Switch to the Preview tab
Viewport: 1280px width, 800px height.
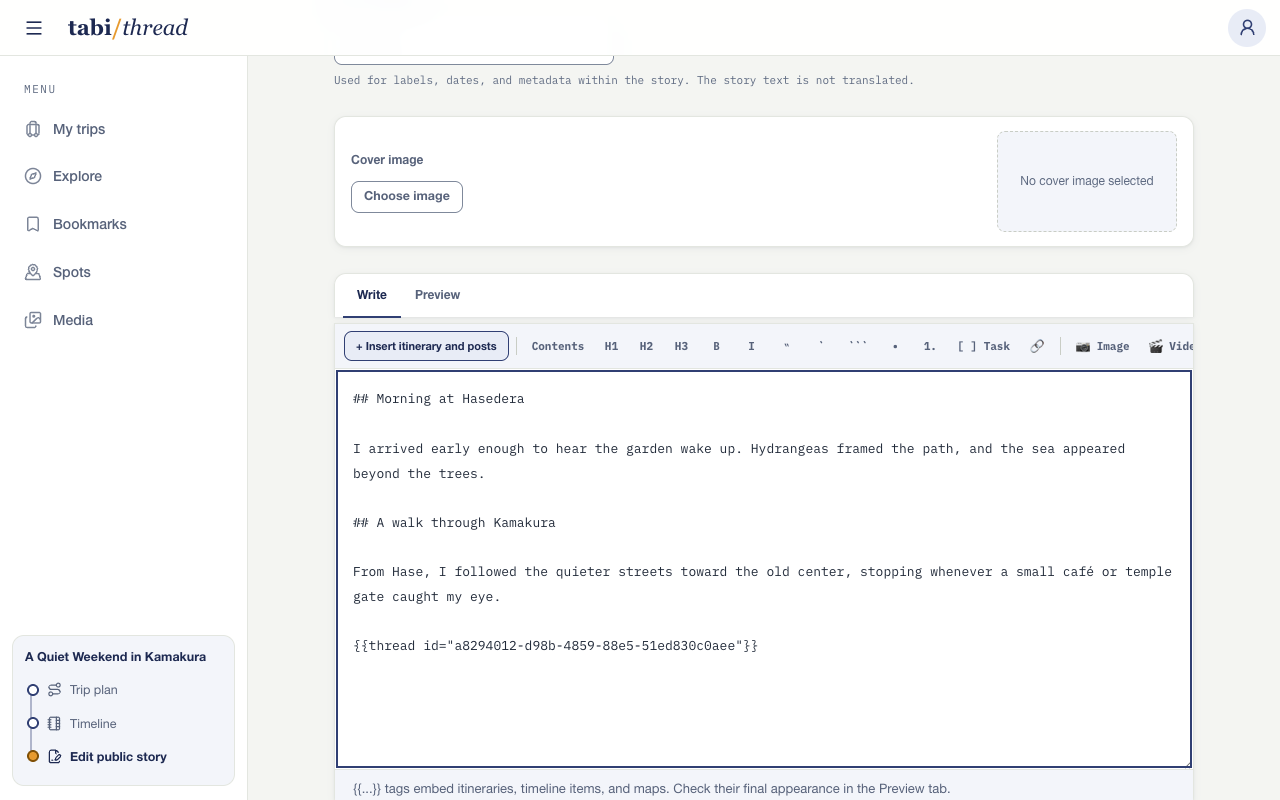pyautogui.click(x=437, y=295)
